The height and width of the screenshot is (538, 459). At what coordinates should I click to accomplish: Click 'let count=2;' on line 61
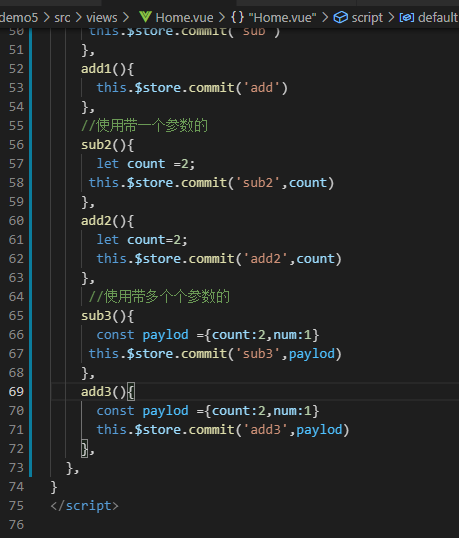click(142, 240)
